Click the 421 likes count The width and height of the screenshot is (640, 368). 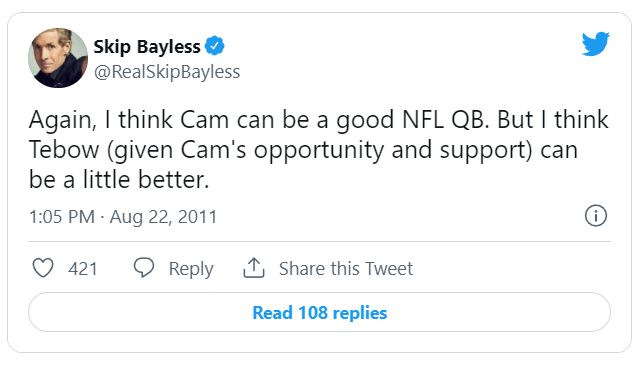(83, 269)
